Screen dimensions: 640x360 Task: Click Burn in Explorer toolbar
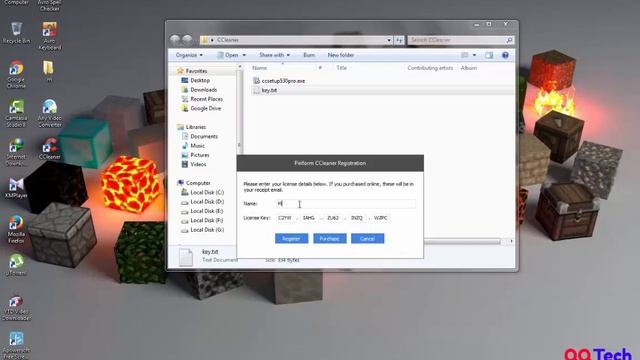click(x=309, y=55)
